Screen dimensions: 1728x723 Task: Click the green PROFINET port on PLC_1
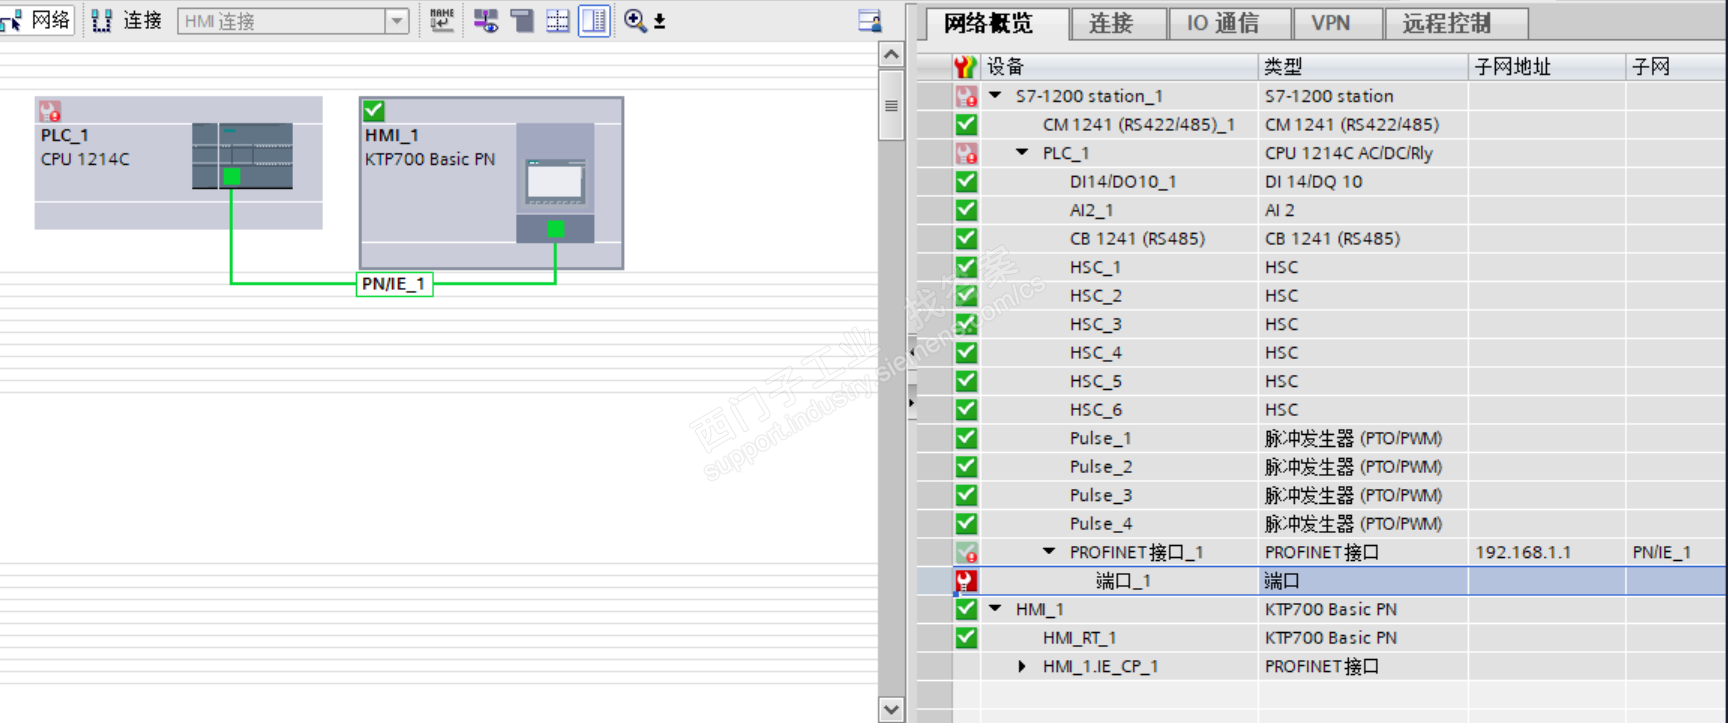coord(232,177)
